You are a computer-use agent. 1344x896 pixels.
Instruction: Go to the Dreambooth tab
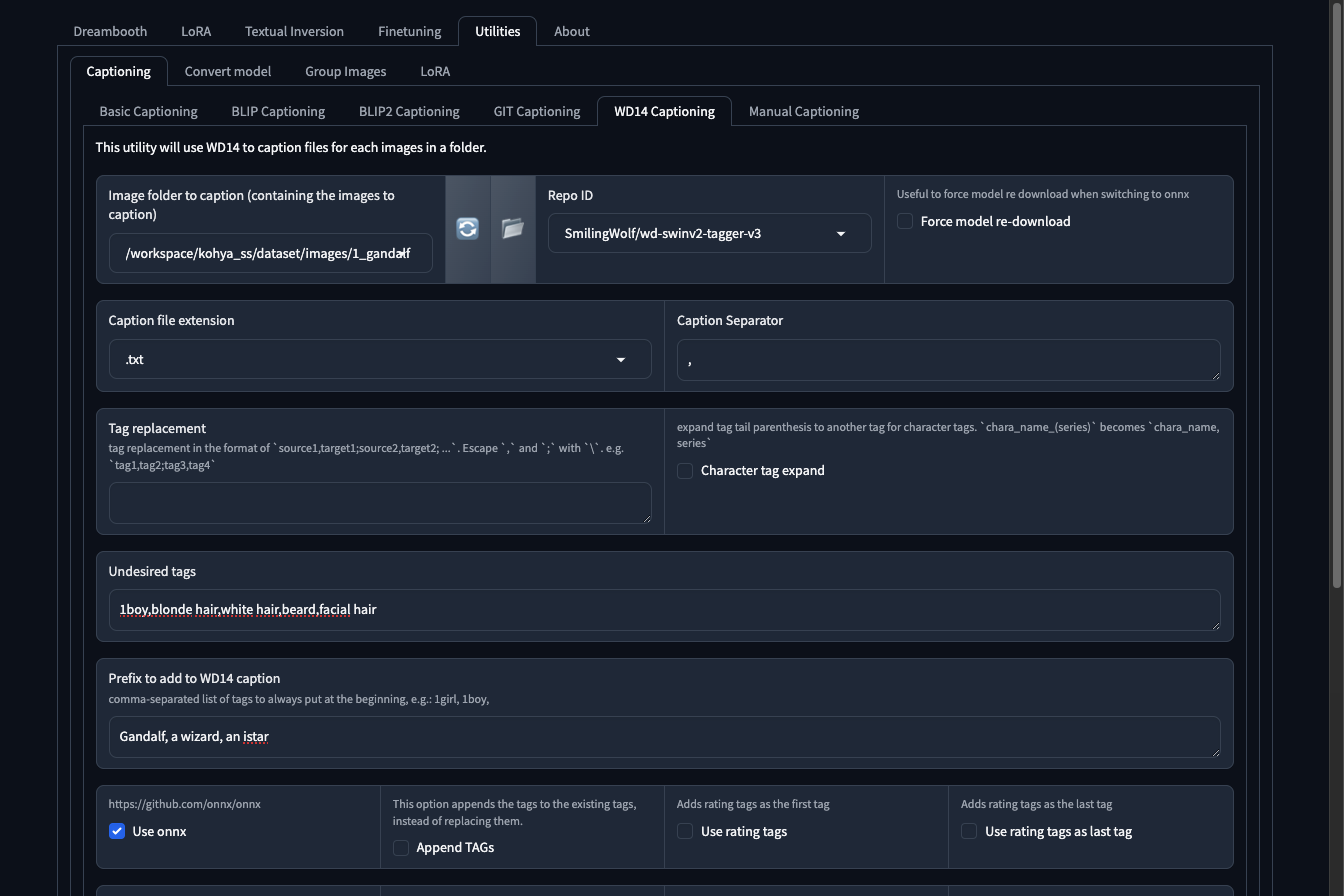pos(110,31)
